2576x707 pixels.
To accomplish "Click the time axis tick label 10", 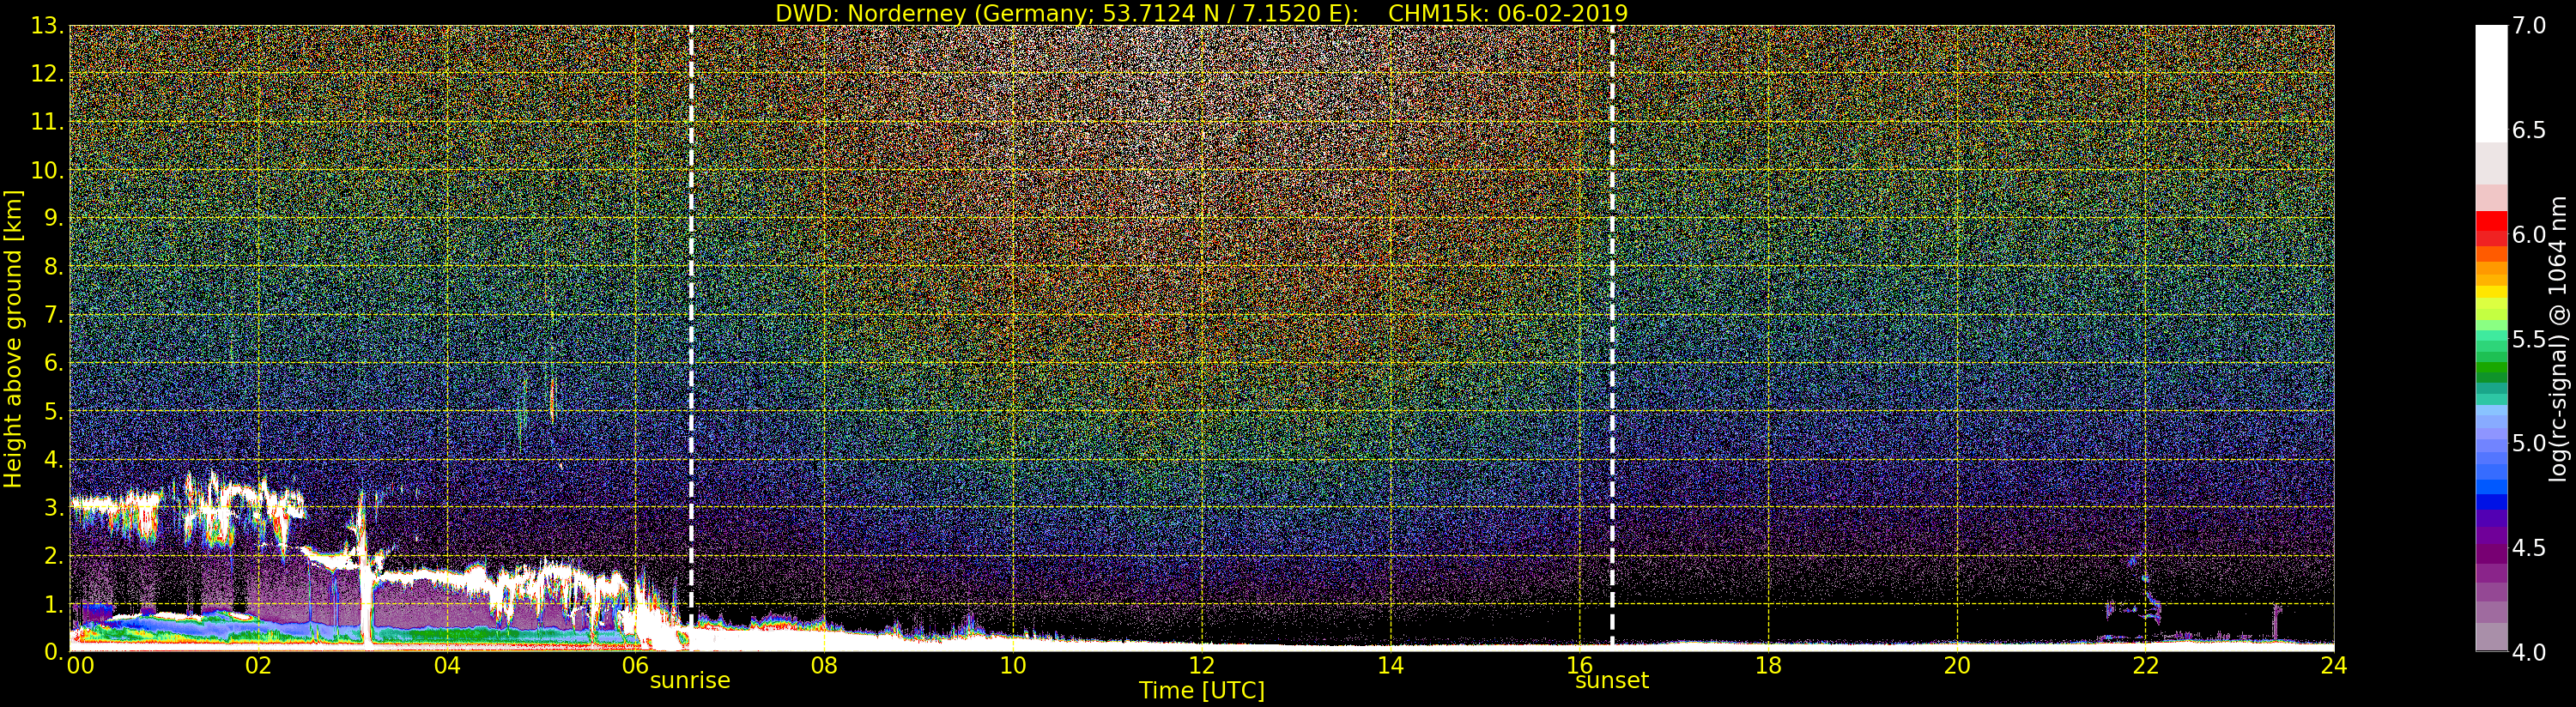I will [1013, 666].
